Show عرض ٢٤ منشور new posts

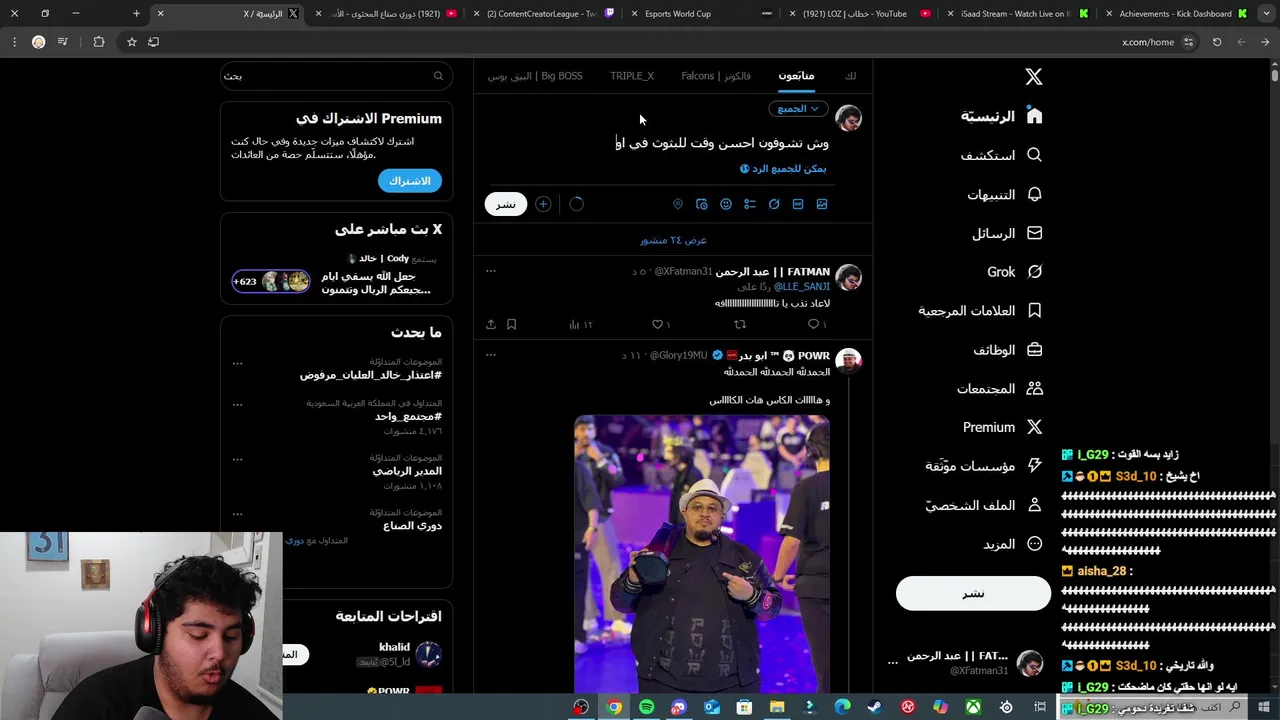[x=673, y=240]
